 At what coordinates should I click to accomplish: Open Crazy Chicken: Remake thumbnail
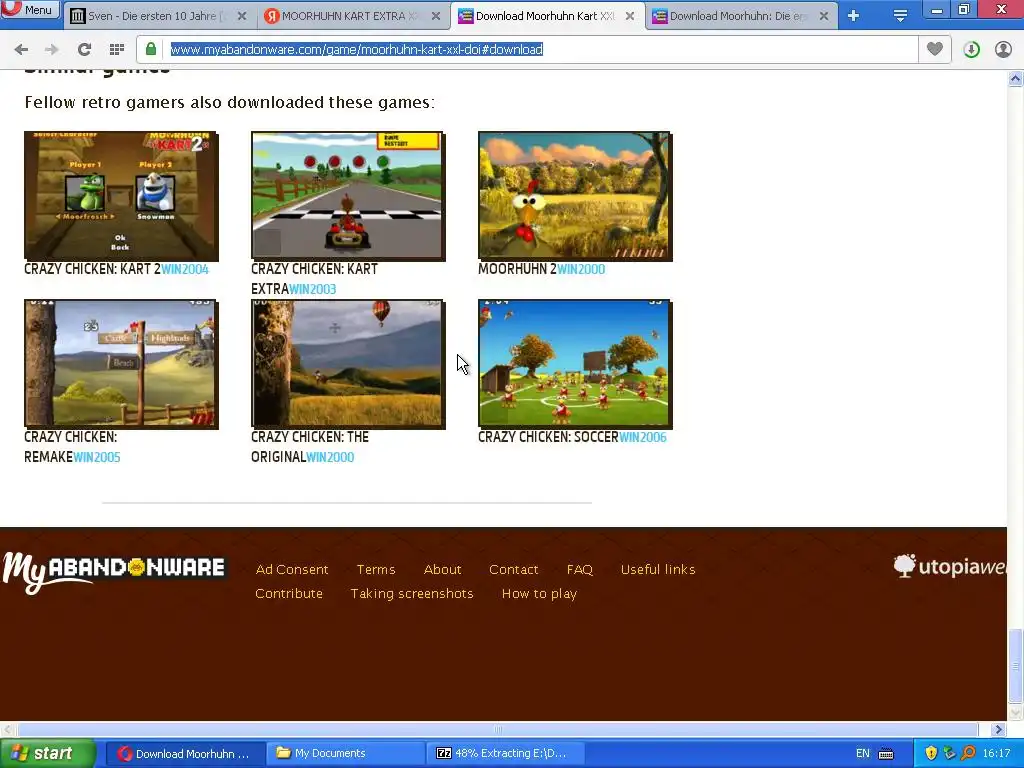(121, 364)
